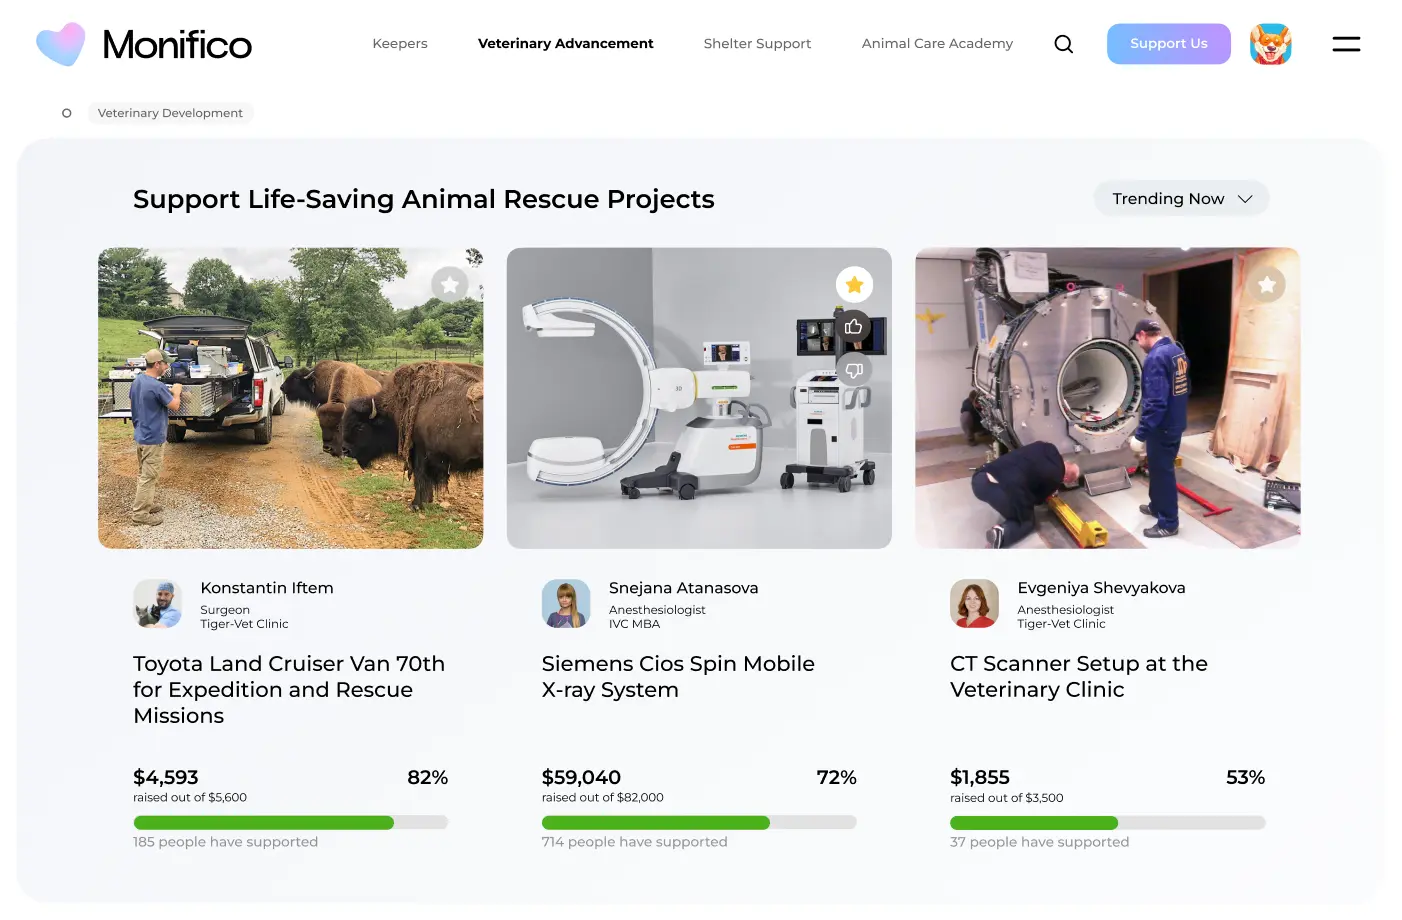Viewport: 1402px width, 920px height.
Task: Click thumbs-up on Siemens X-ray card
Action: (854, 327)
